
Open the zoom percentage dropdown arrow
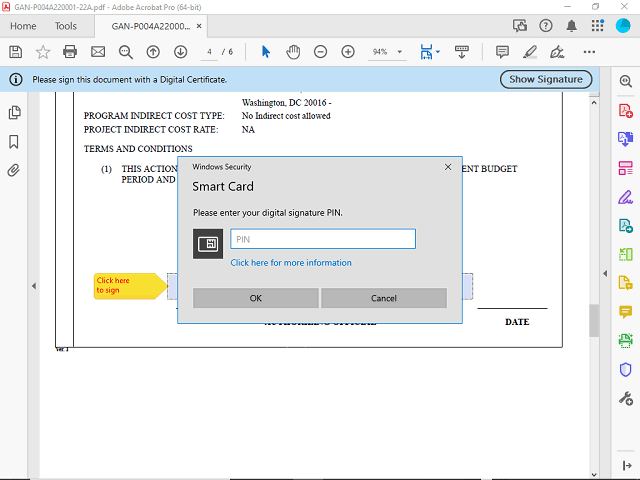tap(400, 52)
